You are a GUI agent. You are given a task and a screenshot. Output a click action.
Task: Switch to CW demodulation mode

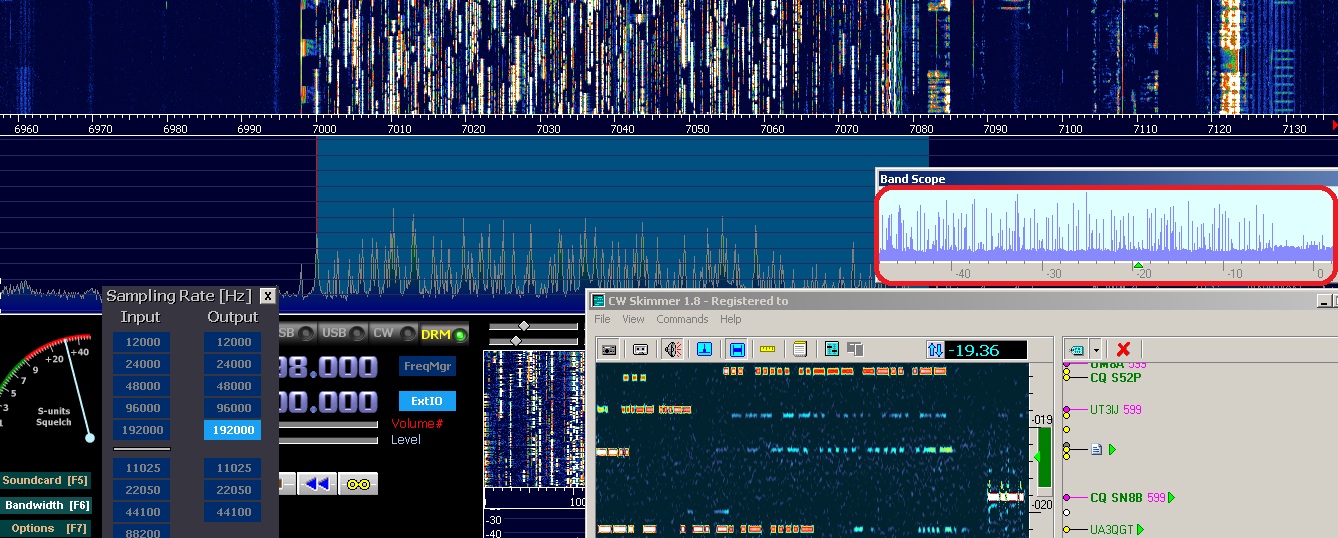392,334
